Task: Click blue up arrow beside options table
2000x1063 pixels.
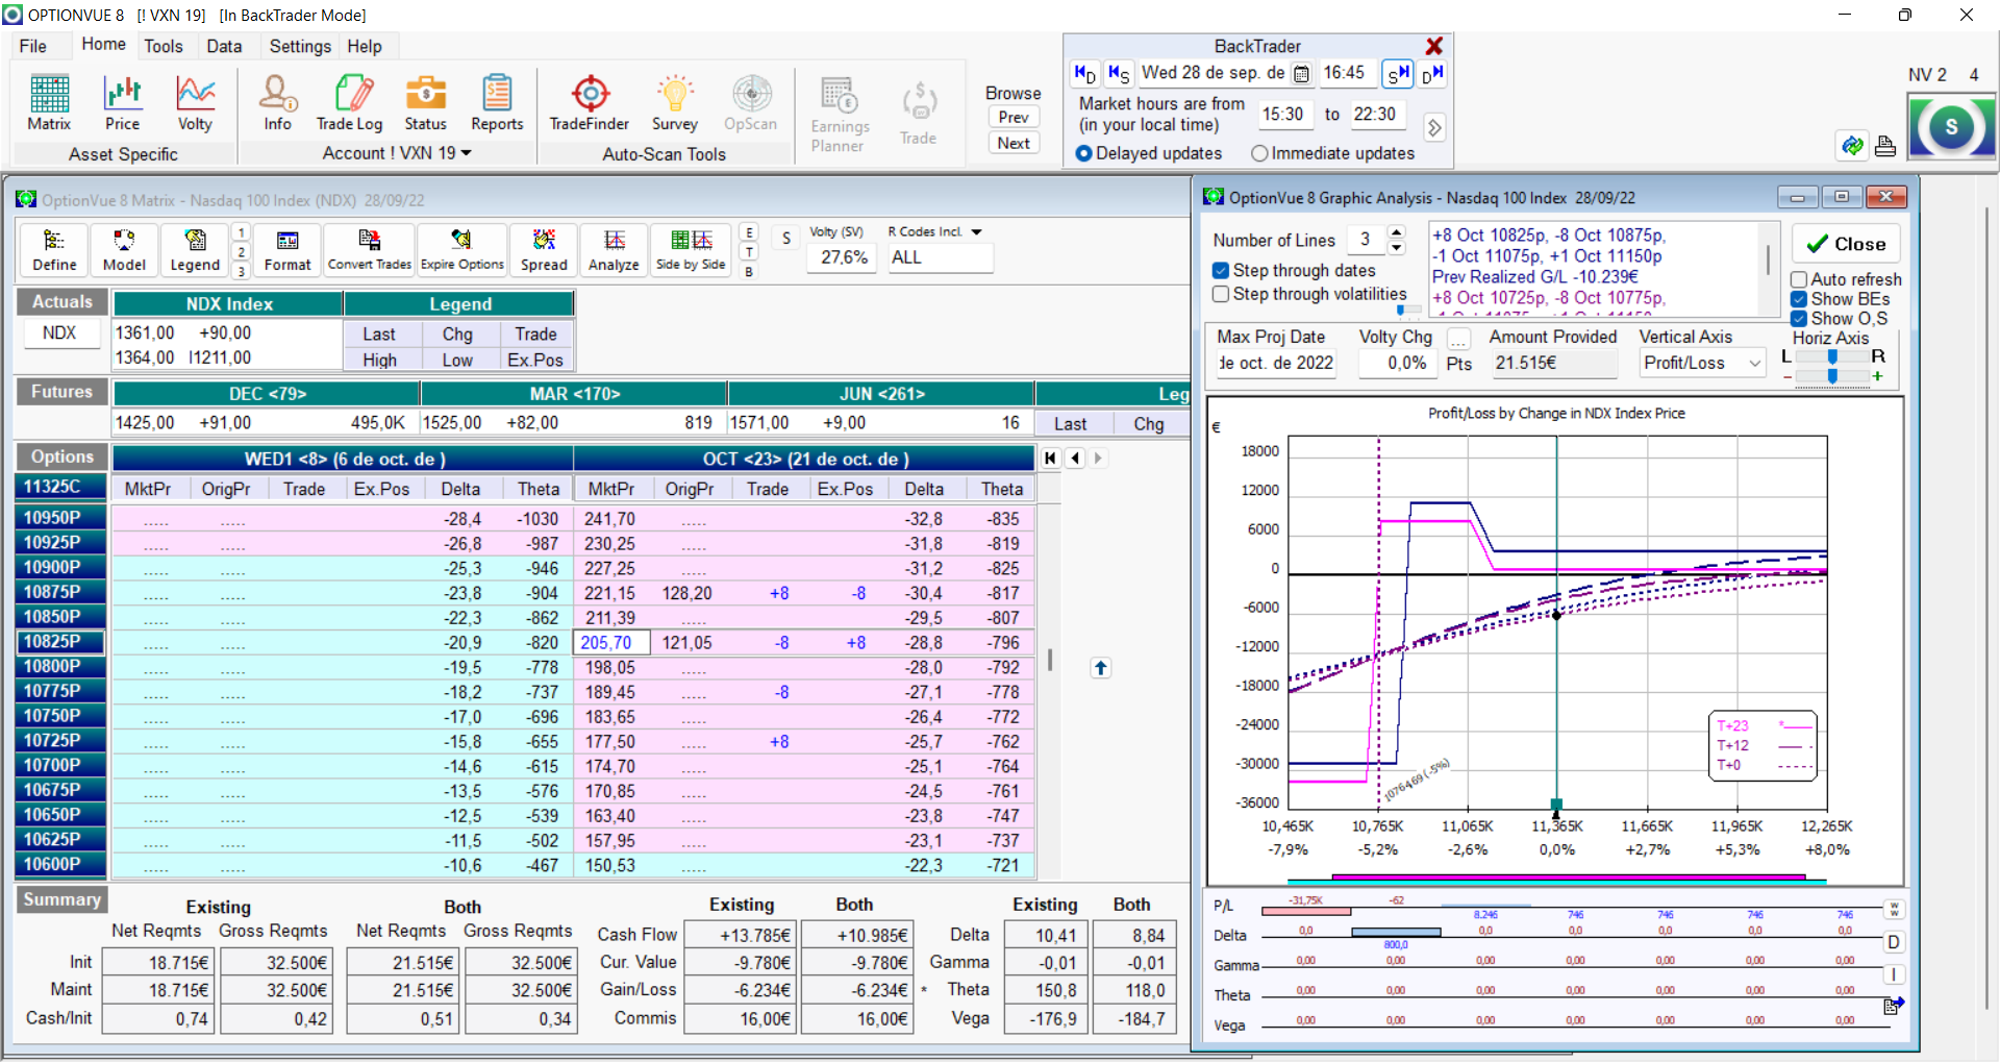Action: click(1100, 668)
